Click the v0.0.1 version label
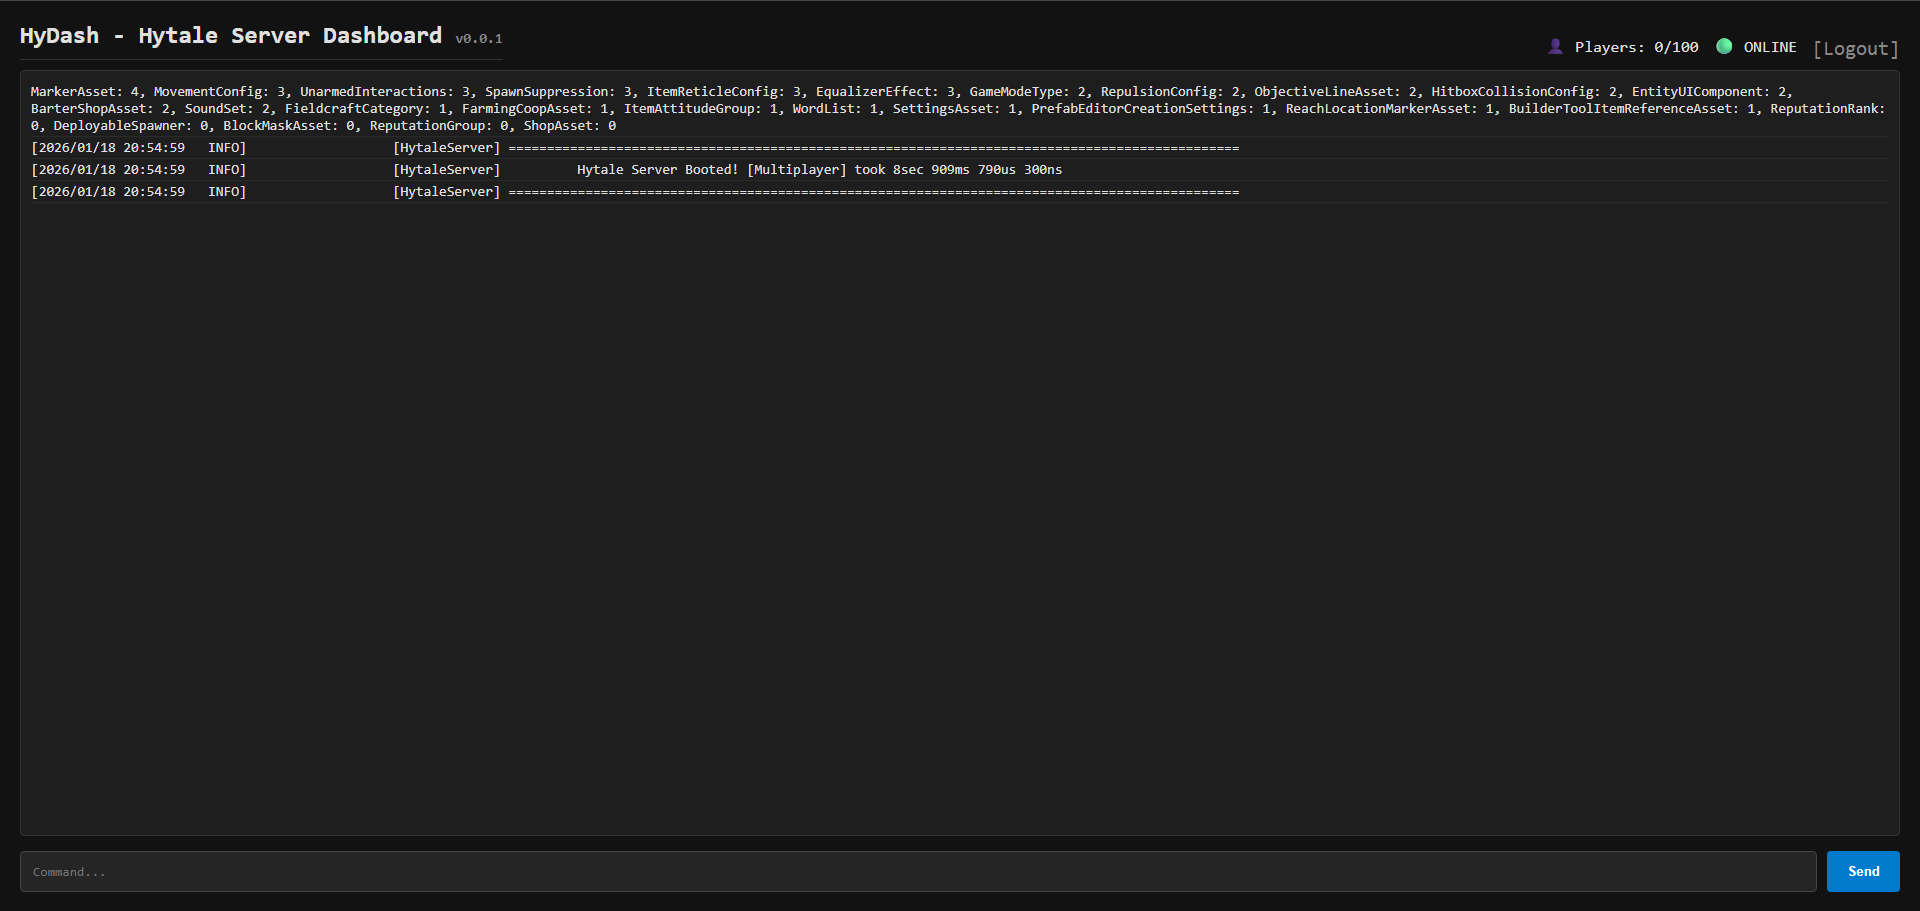 (x=479, y=39)
